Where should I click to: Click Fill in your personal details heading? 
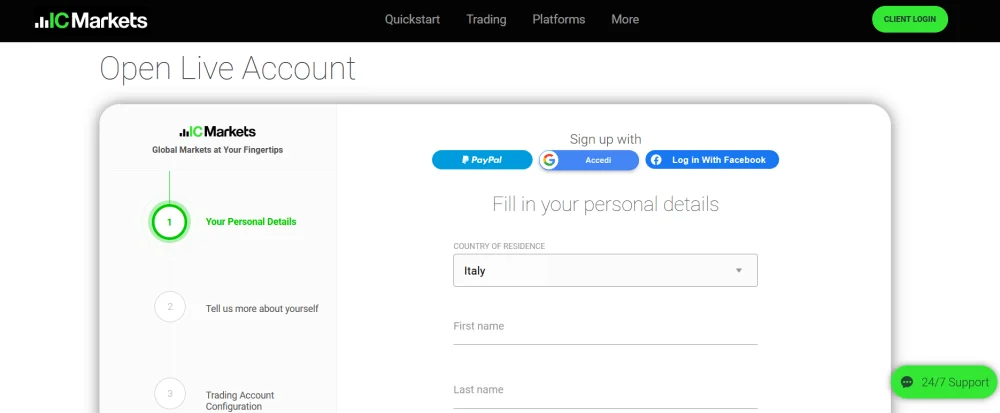(x=605, y=204)
